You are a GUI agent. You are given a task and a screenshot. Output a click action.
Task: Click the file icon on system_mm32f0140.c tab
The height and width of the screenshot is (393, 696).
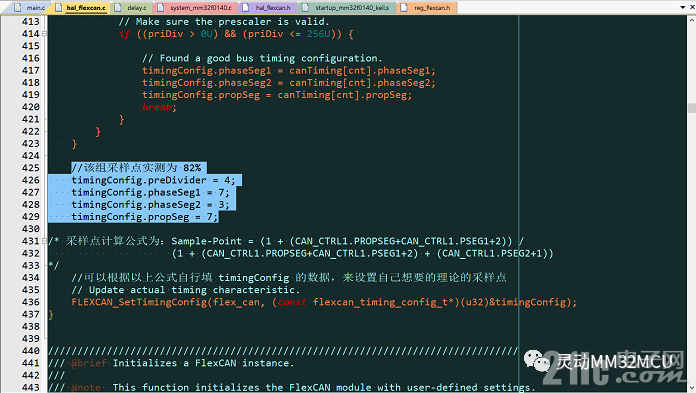tap(161, 8)
